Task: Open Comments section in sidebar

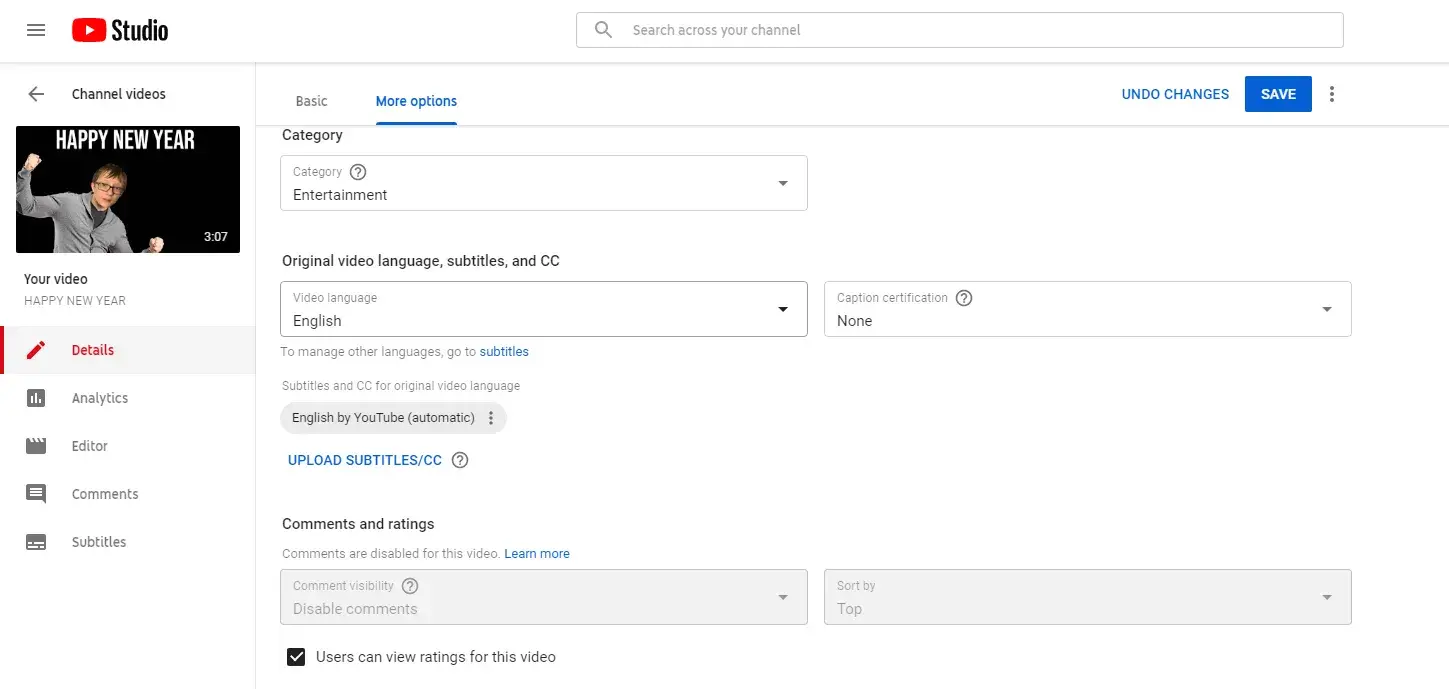Action: point(104,494)
